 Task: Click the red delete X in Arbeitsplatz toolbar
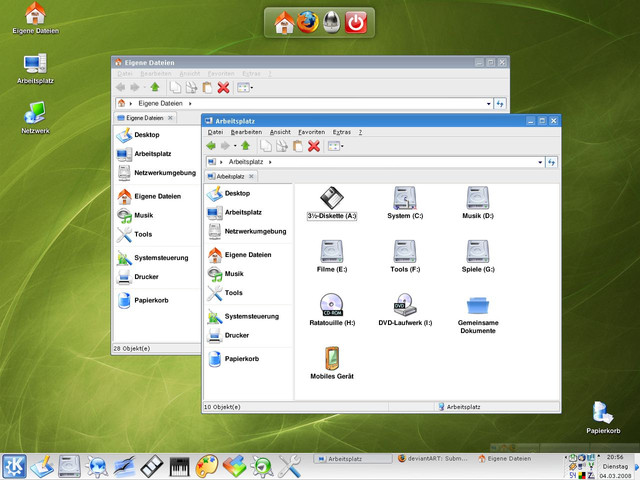click(313, 146)
